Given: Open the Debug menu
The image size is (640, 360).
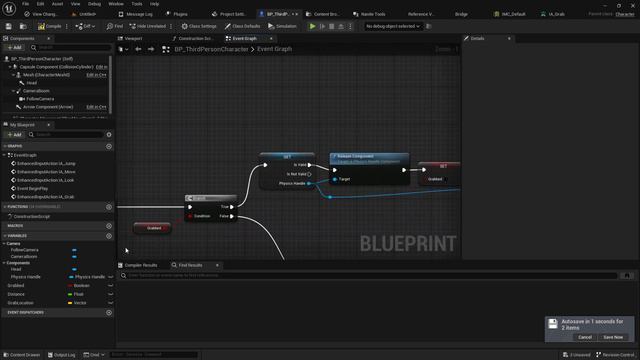Looking at the screenshot, I should point(94,4).
